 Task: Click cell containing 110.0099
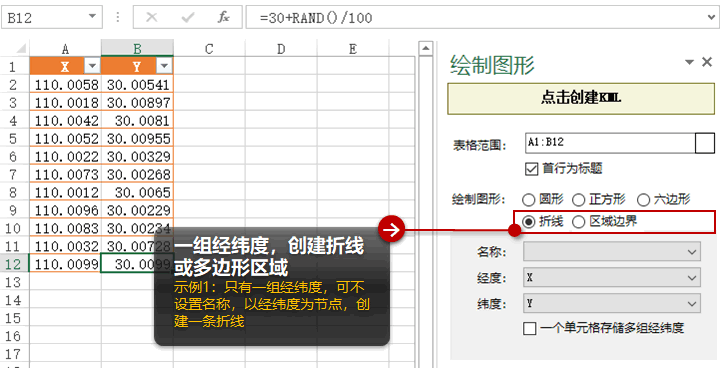point(65,264)
